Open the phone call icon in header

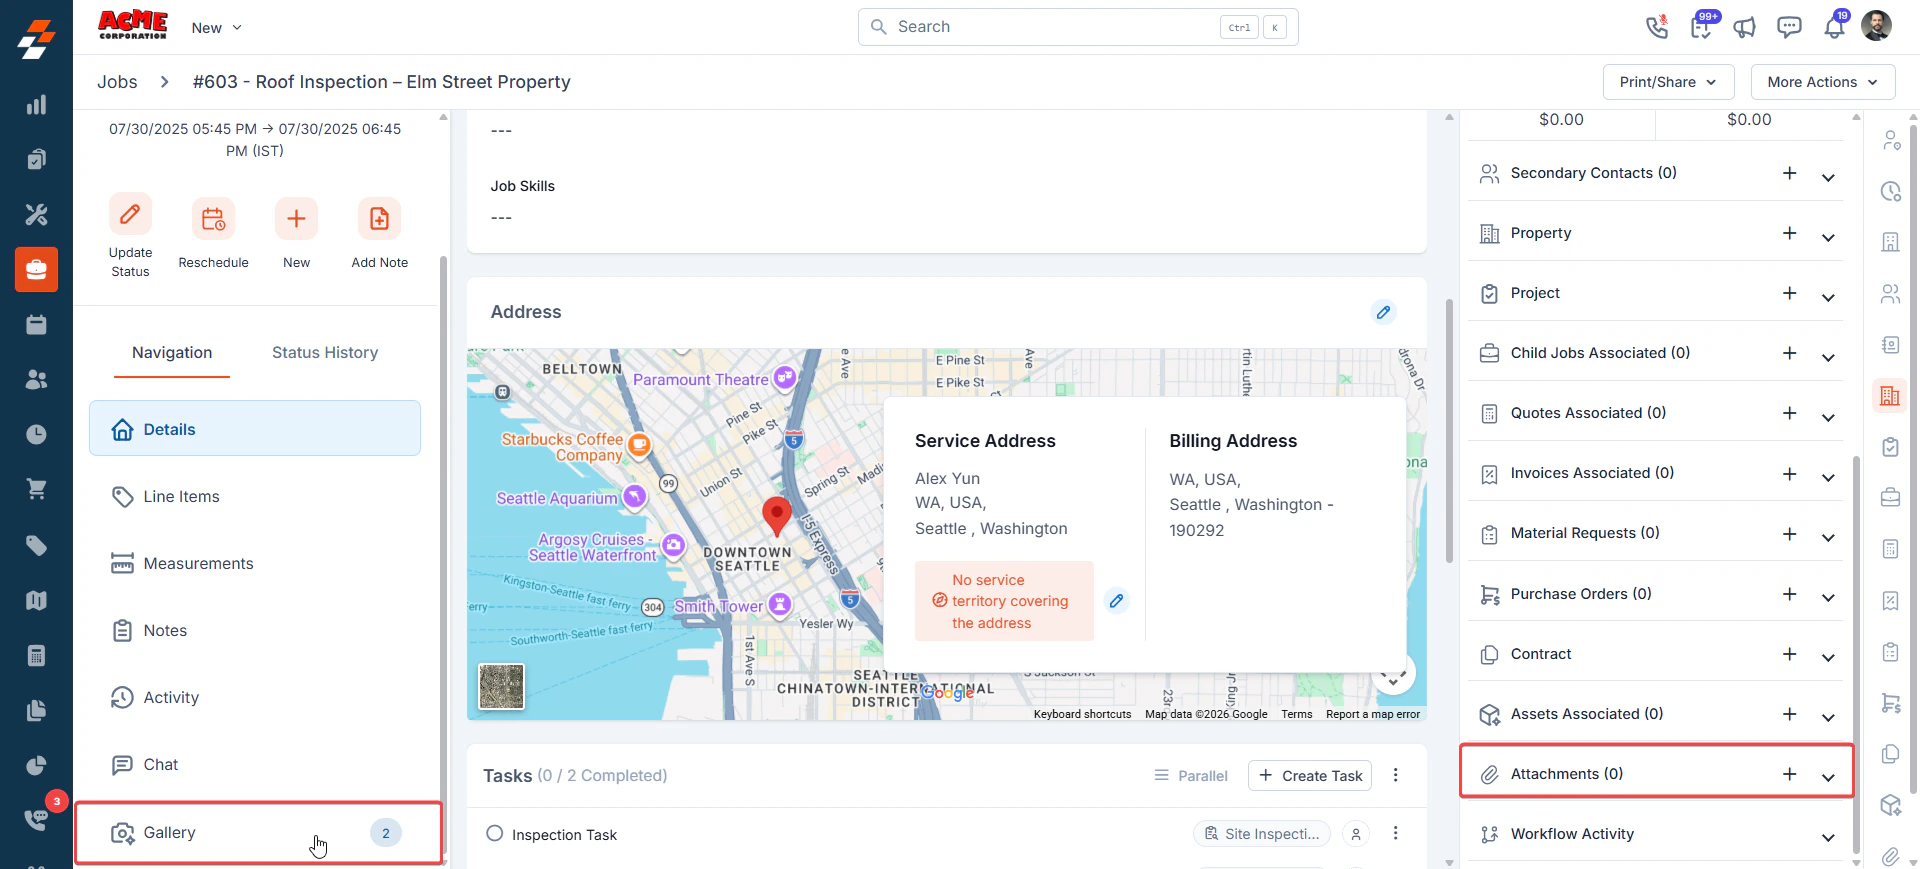point(1657,27)
